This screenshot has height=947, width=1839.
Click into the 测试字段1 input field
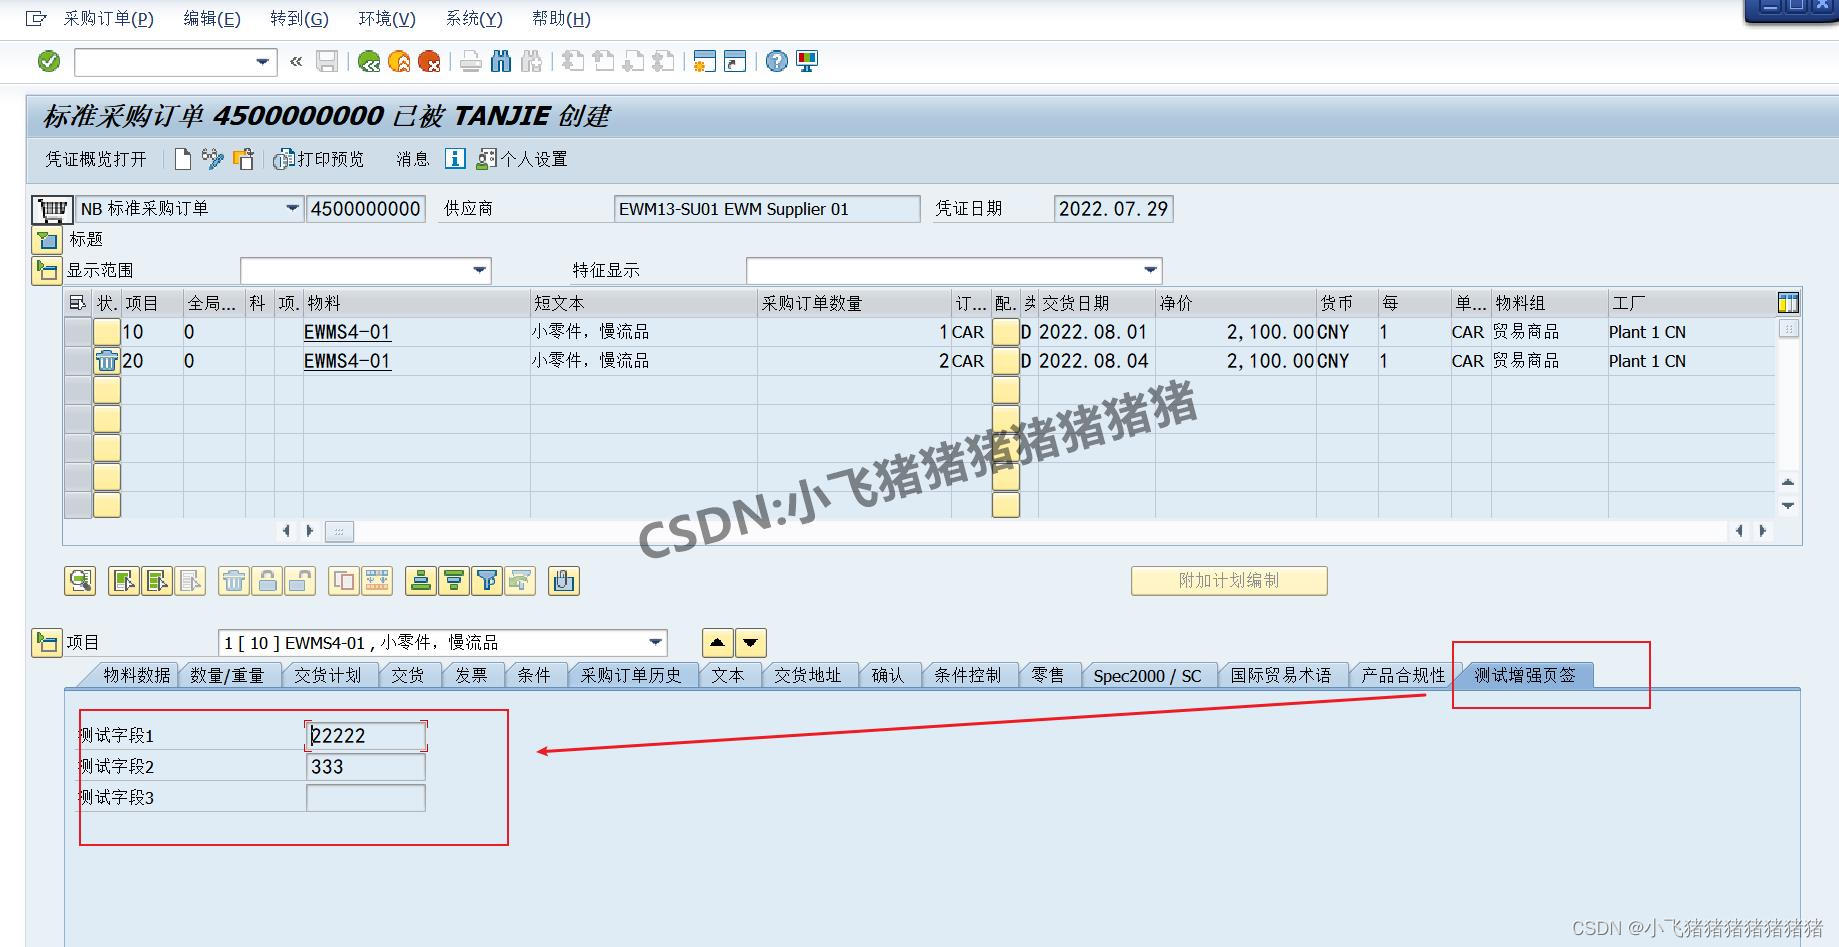point(366,736)
